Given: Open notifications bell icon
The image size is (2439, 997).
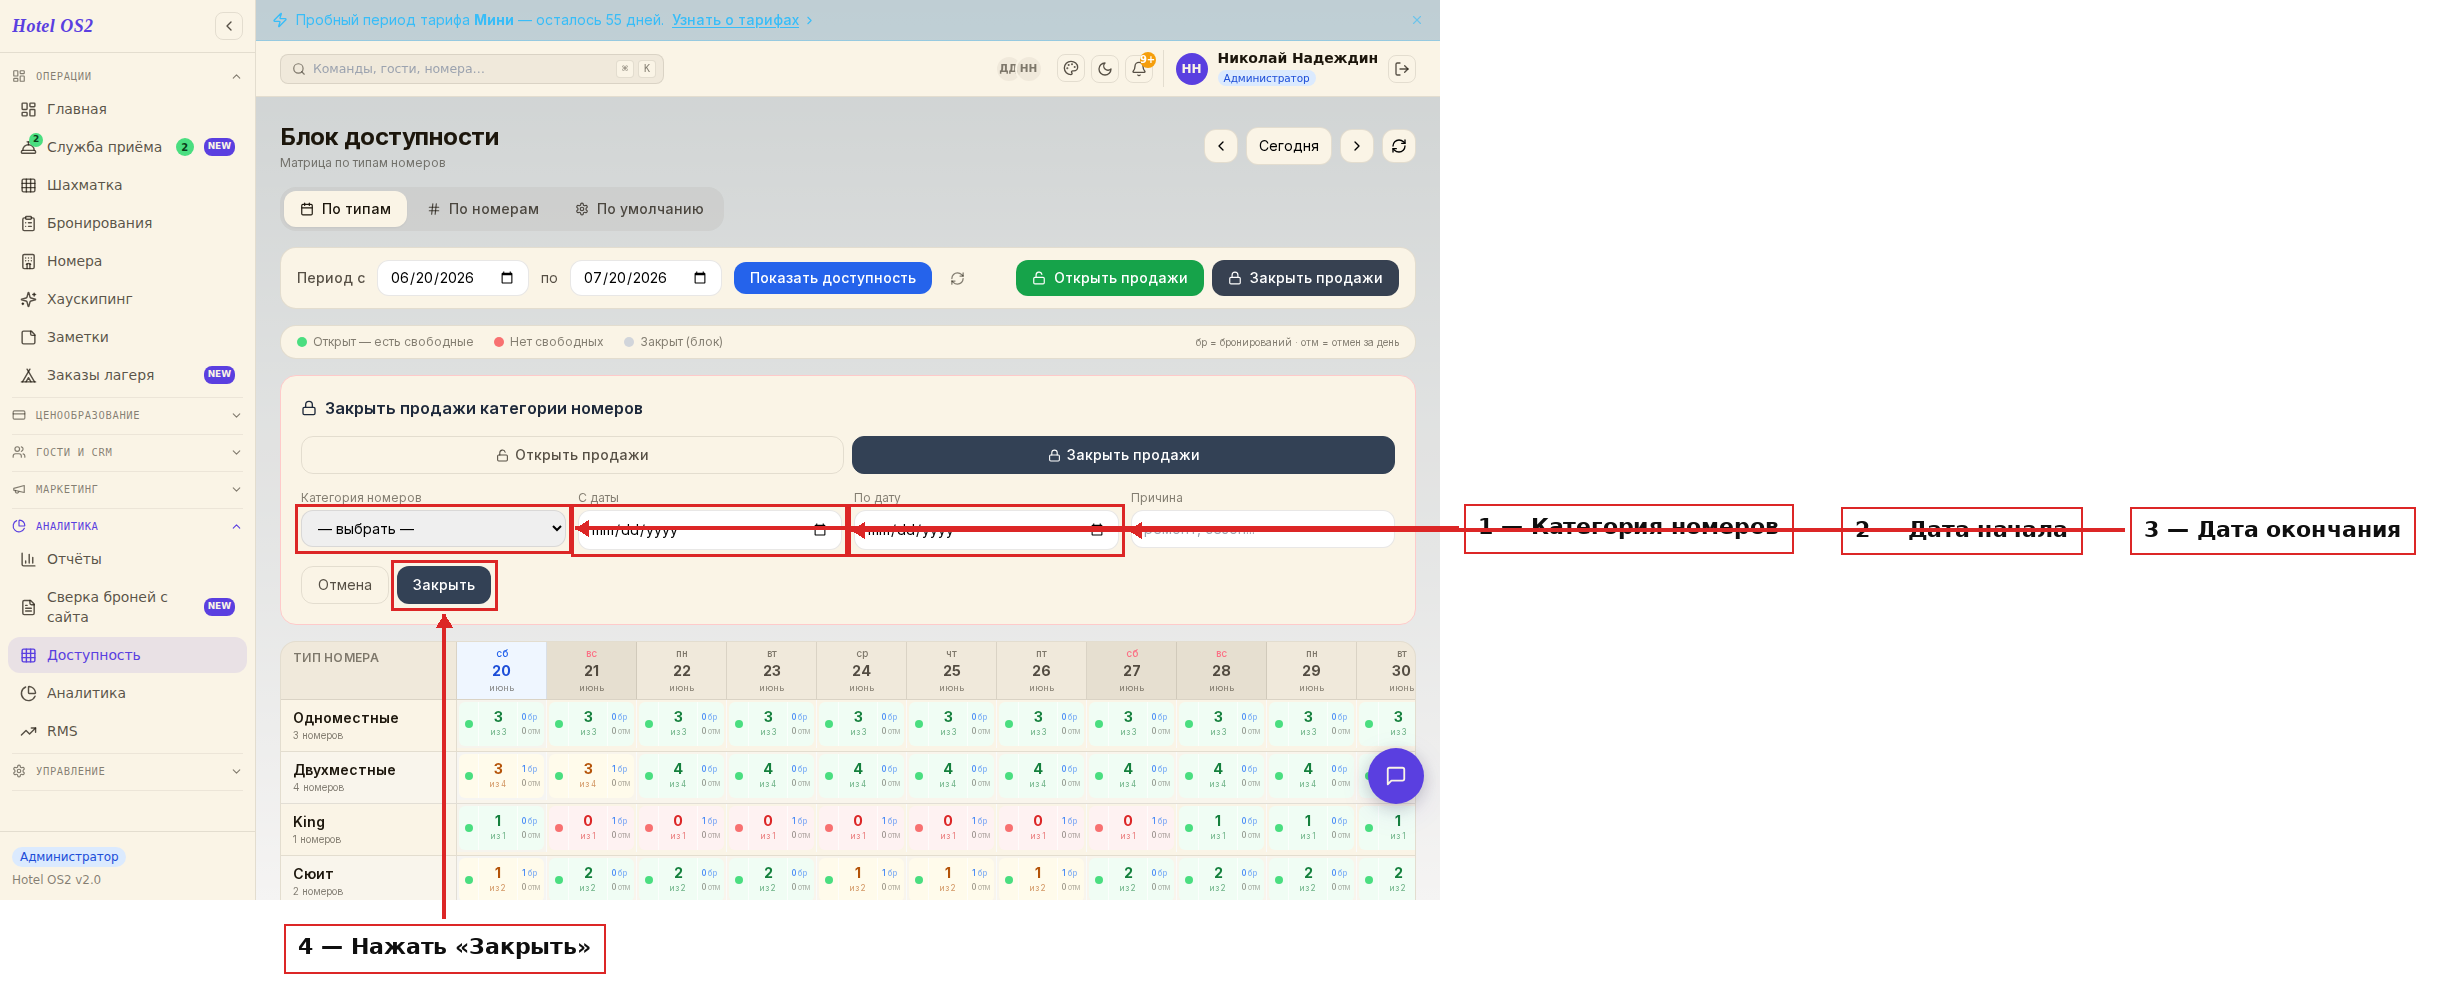Looking at the screenshot, I should (x=1139, y=69).
